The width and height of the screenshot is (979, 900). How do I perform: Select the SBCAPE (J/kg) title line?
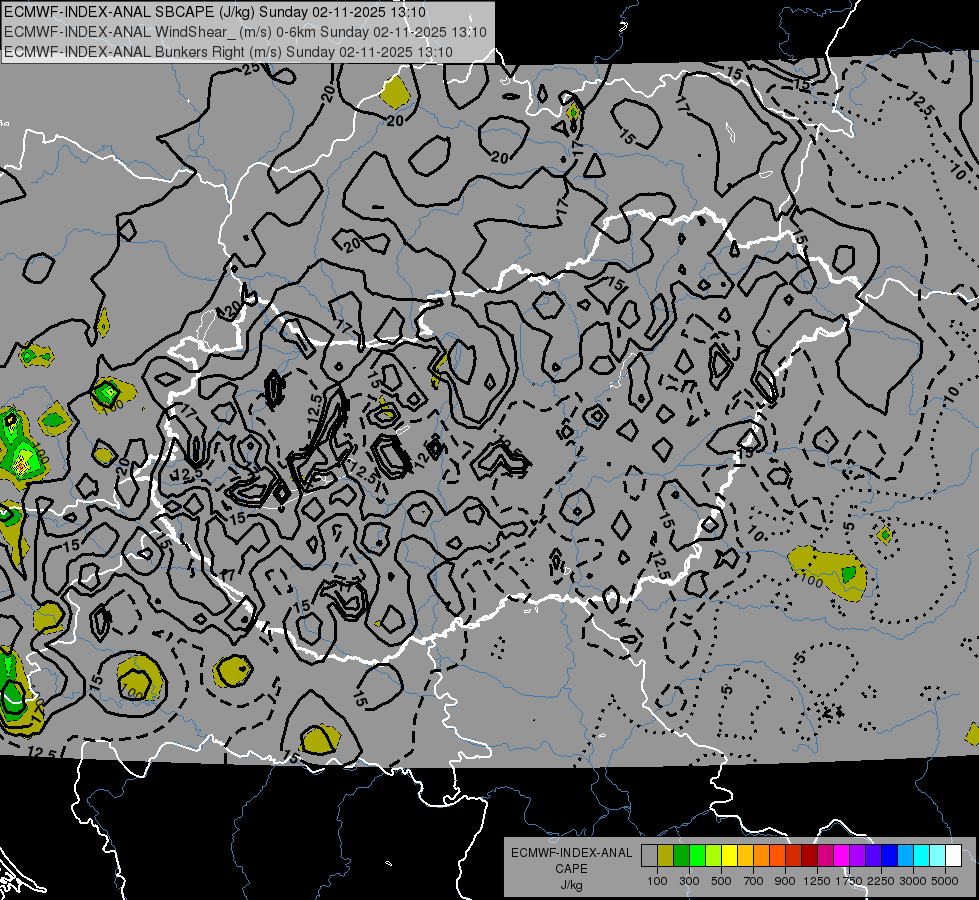click(x=215, y=12)
